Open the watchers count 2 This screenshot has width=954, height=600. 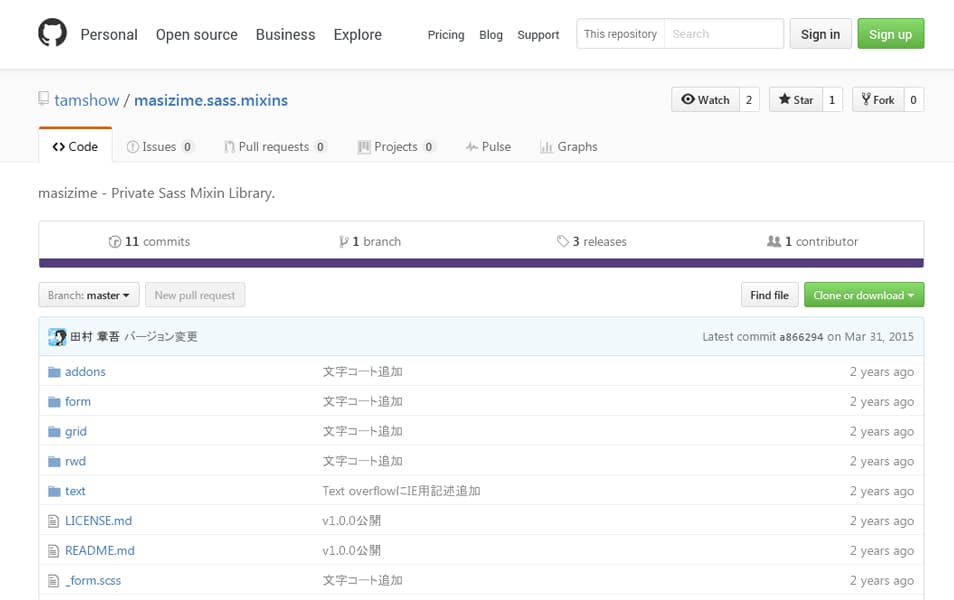click(x=749, y=100)
